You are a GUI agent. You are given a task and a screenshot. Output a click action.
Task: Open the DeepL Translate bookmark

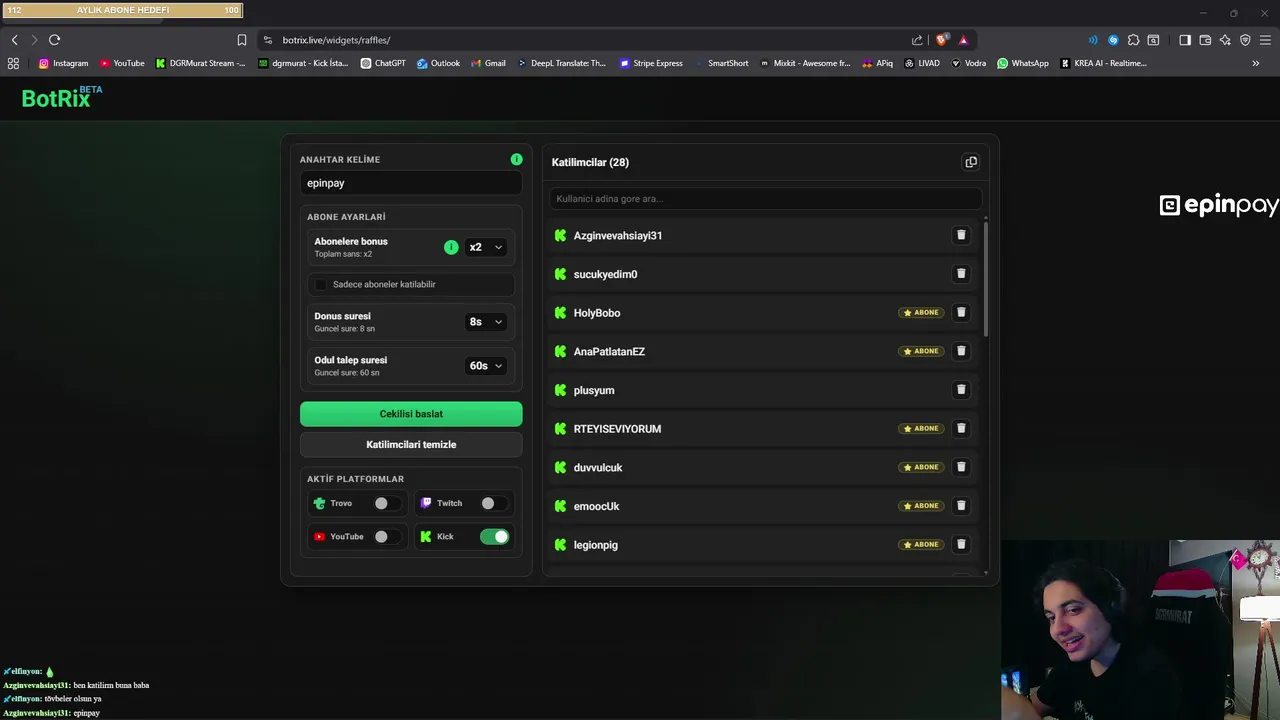(561, 63)
